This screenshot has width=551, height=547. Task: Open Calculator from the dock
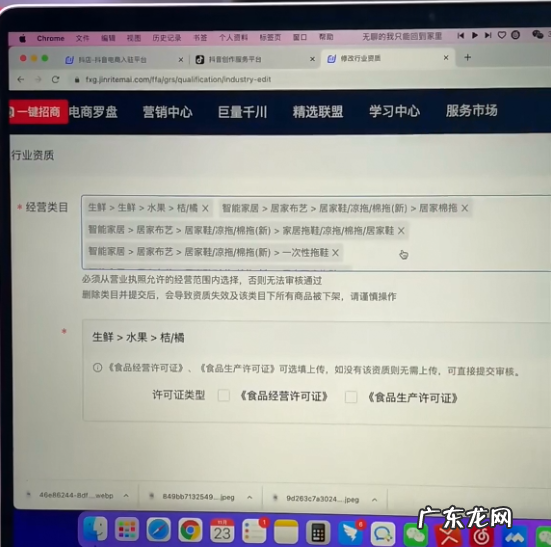click(x=318, y=533)
